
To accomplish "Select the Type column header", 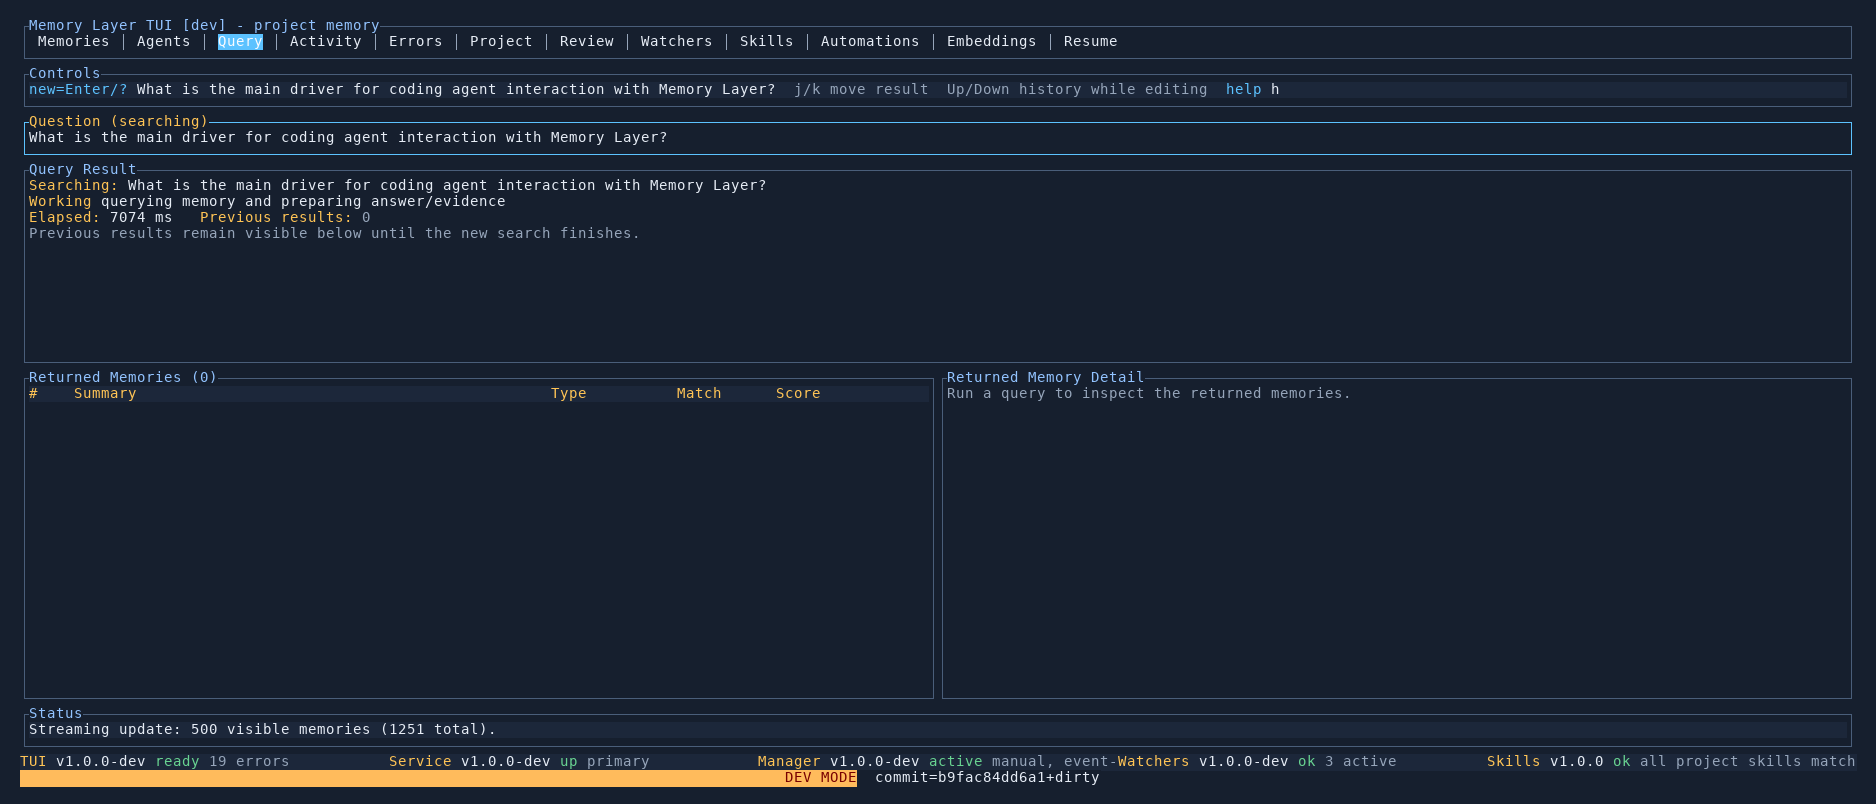I will (568, 393).
